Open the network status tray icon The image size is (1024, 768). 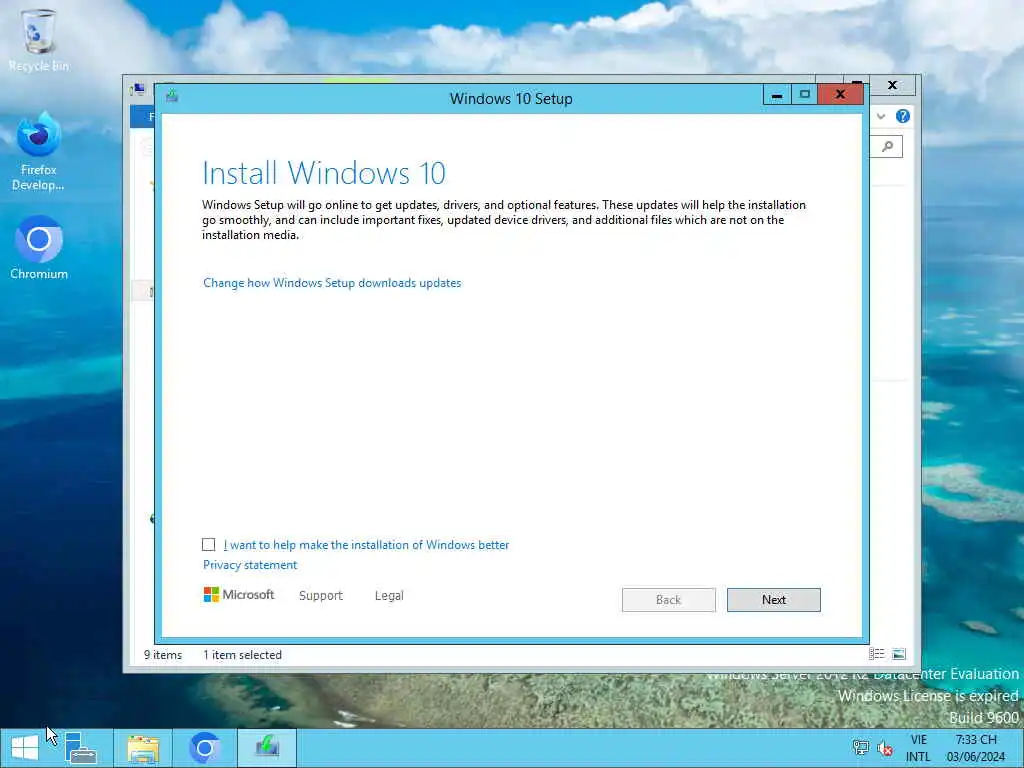(861, 748)
